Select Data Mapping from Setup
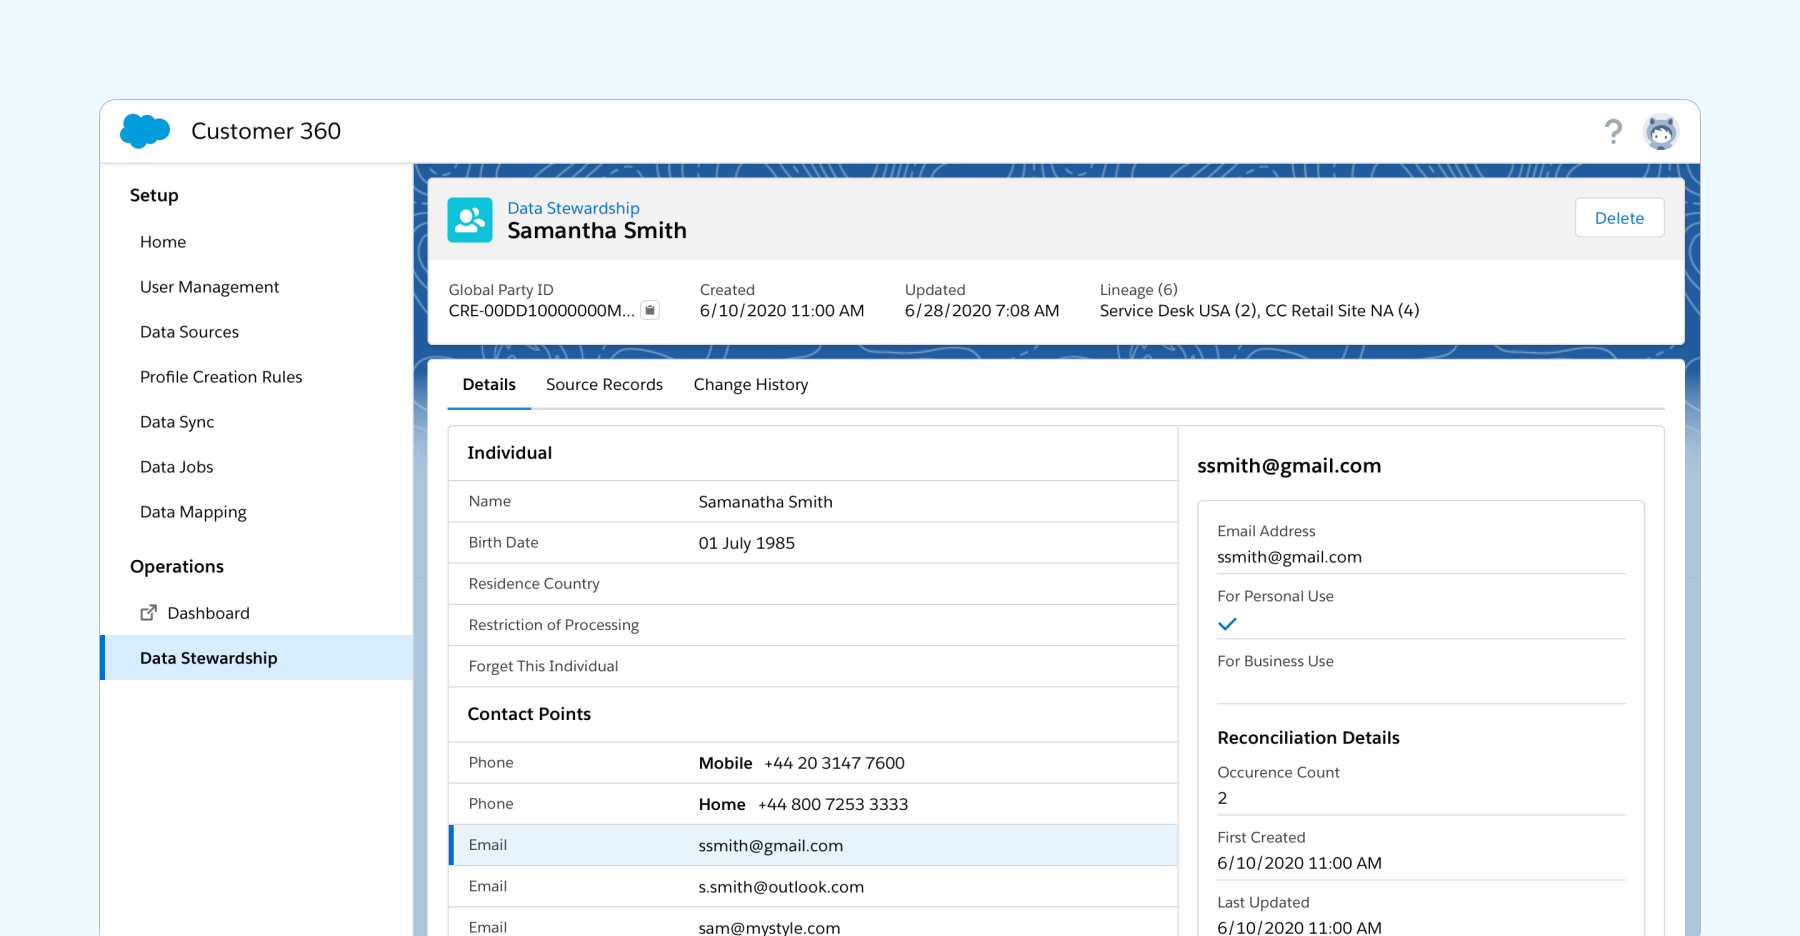1800x936 pixels. pyautogui.click(x=193, y=512)
